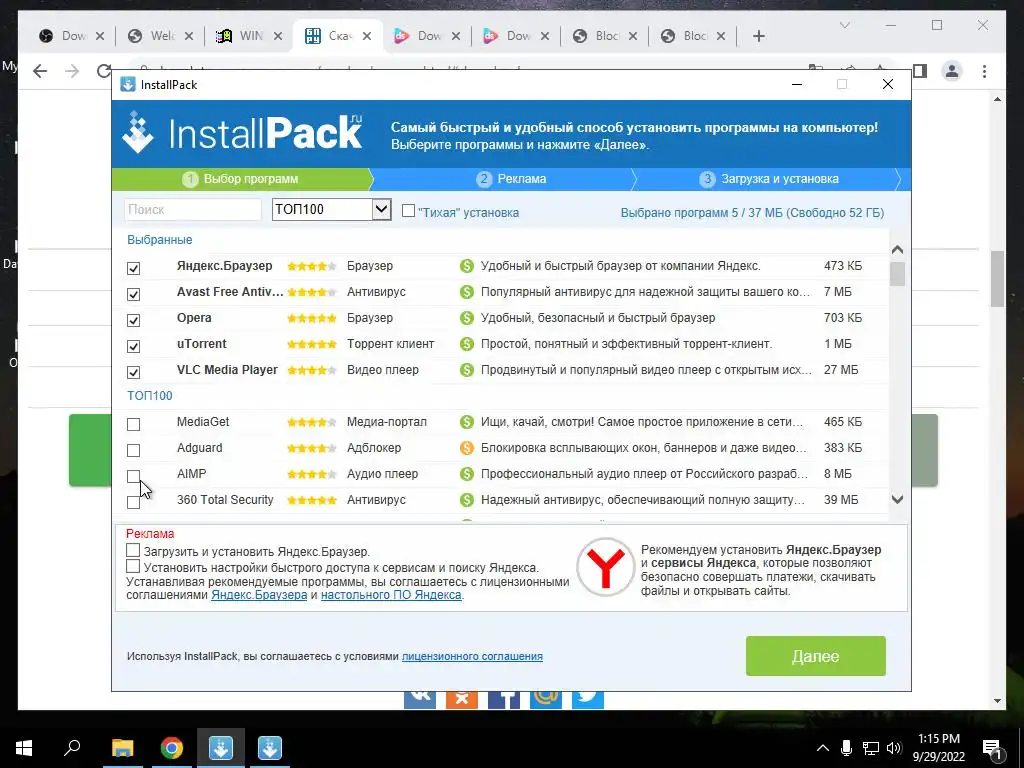Open taskbar search magnifier
The height and width of the screenshot is (768, 1024).
tap(72, 748)
